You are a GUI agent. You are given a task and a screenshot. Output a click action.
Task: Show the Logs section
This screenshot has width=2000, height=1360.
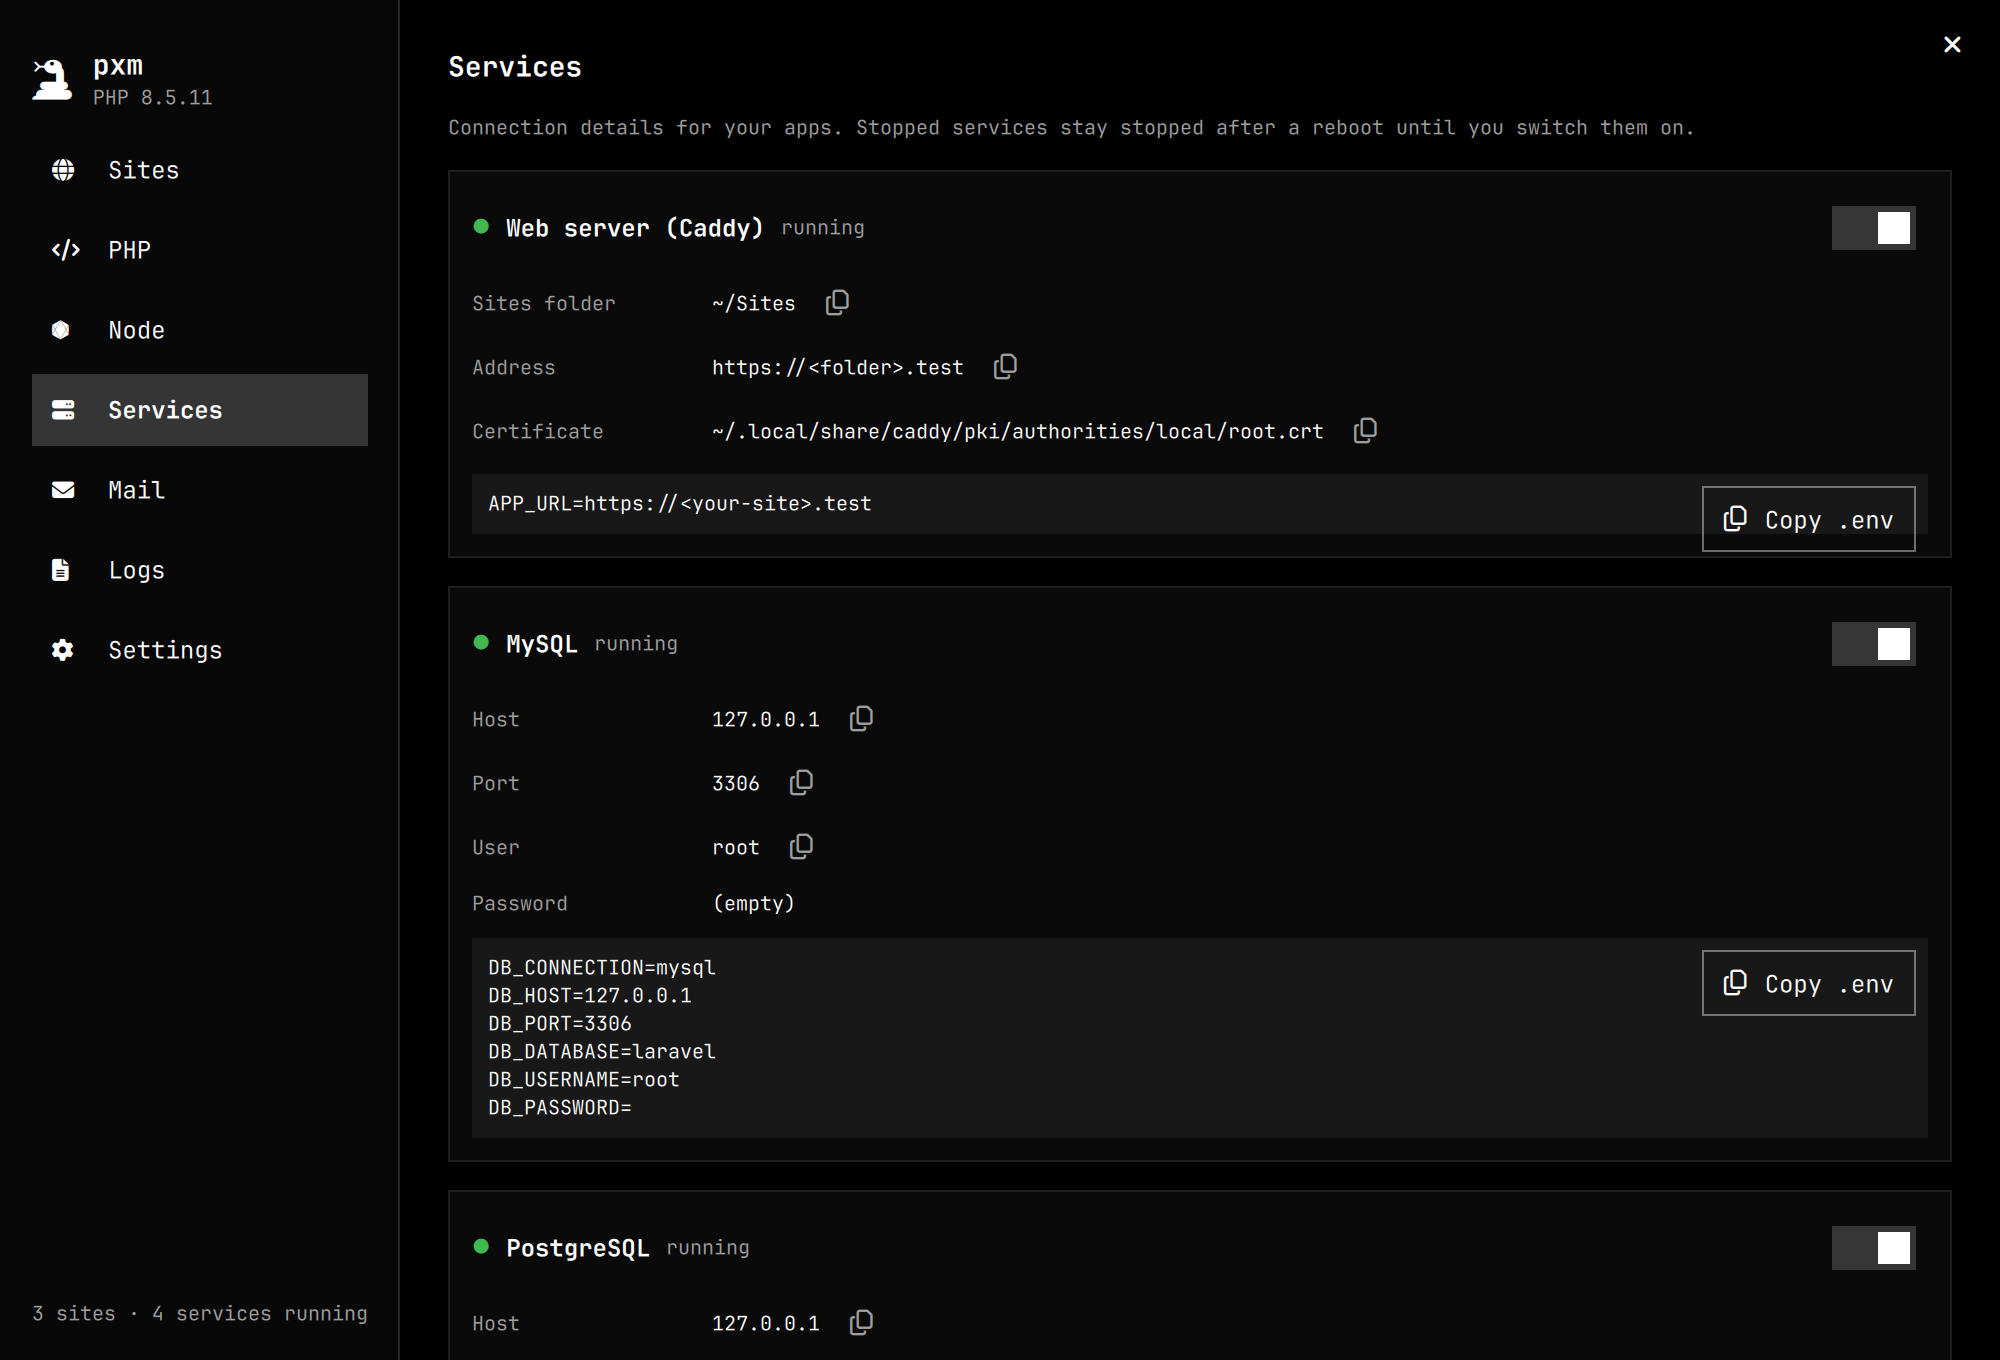[200, 570]
